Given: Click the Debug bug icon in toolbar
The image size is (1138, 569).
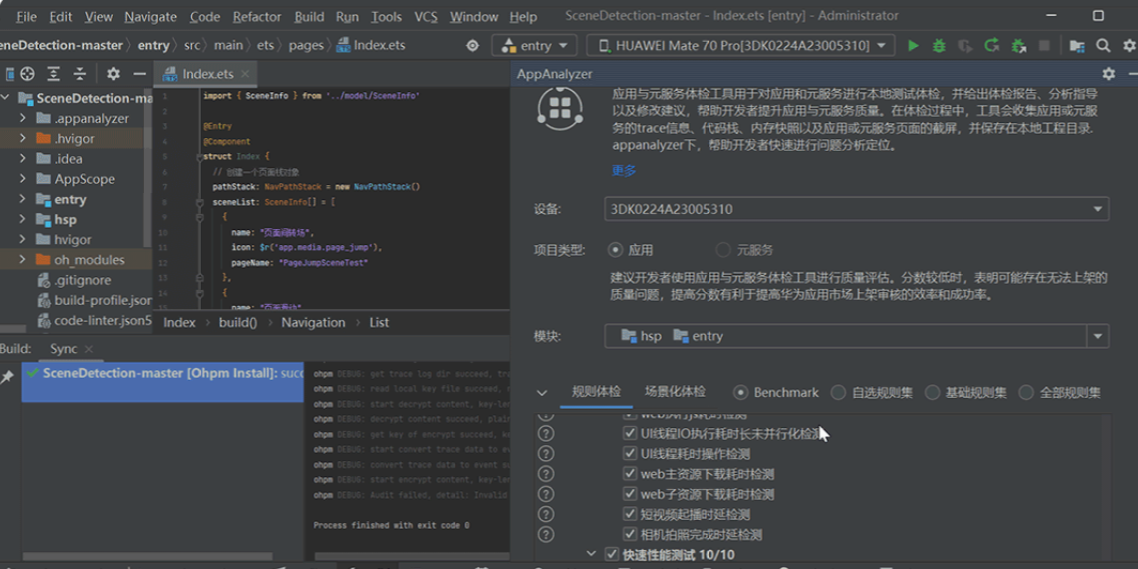Looking at the screenshot, I should pyautogui.click(x=938, y=46).
